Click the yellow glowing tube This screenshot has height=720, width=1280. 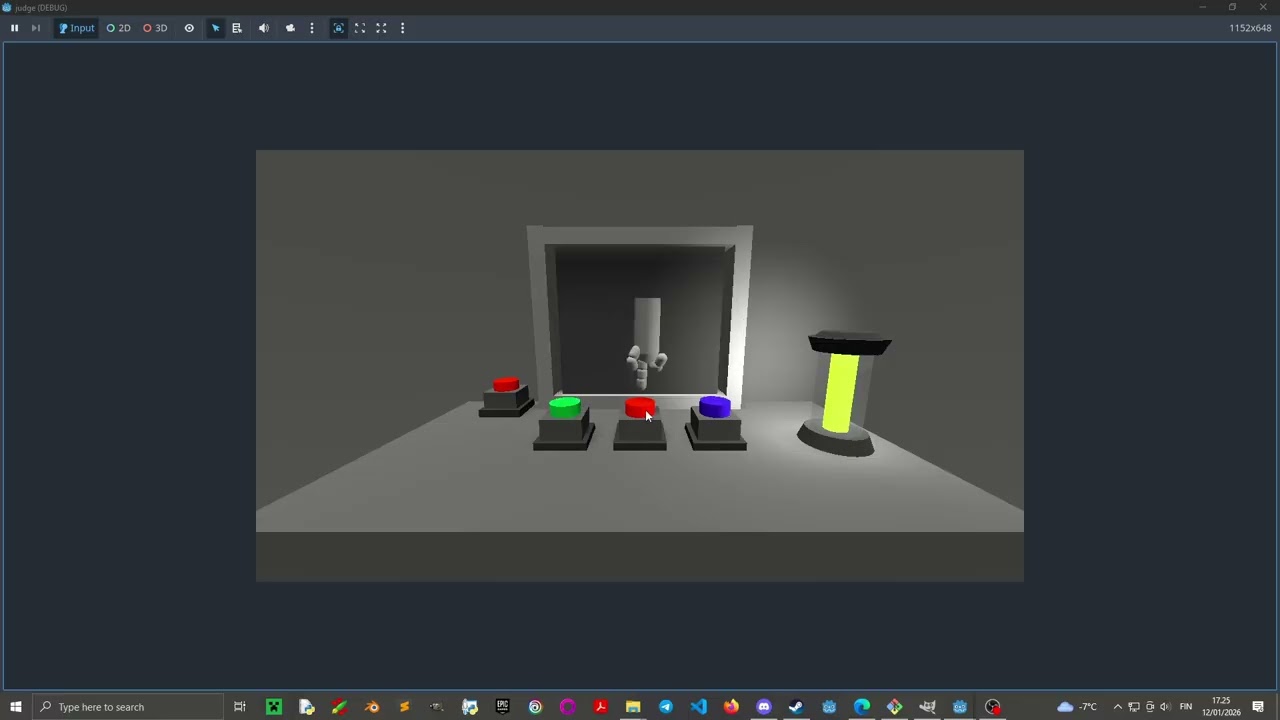841,394
